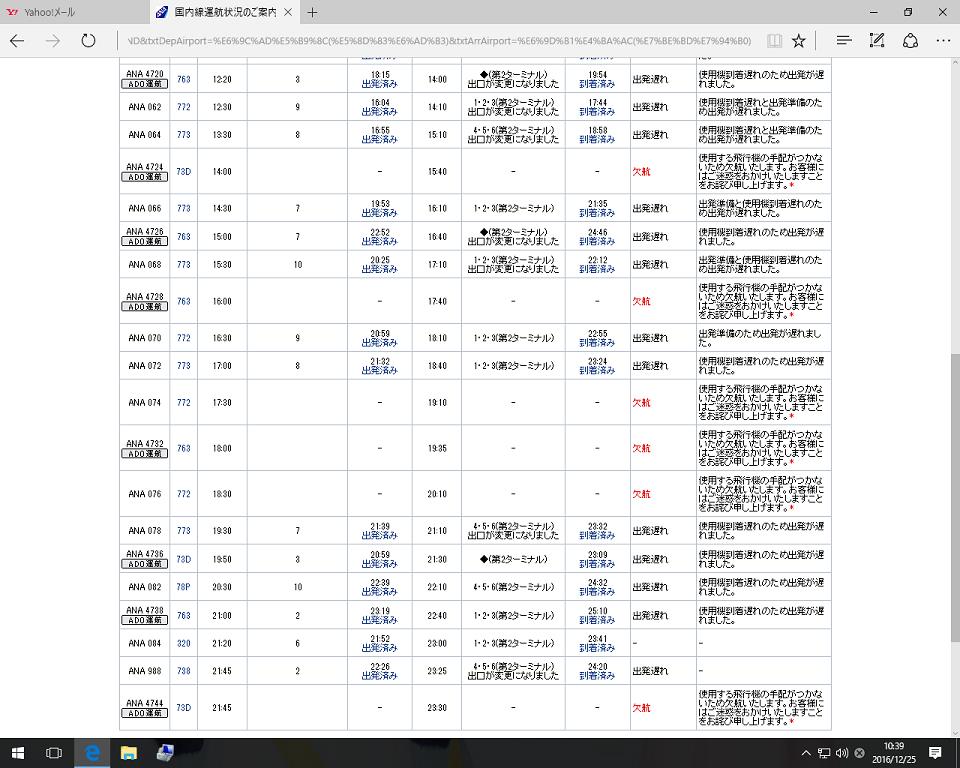Click 出発遅れ status for ANA 082
960x768 pixels.
(x=650, y=587)
